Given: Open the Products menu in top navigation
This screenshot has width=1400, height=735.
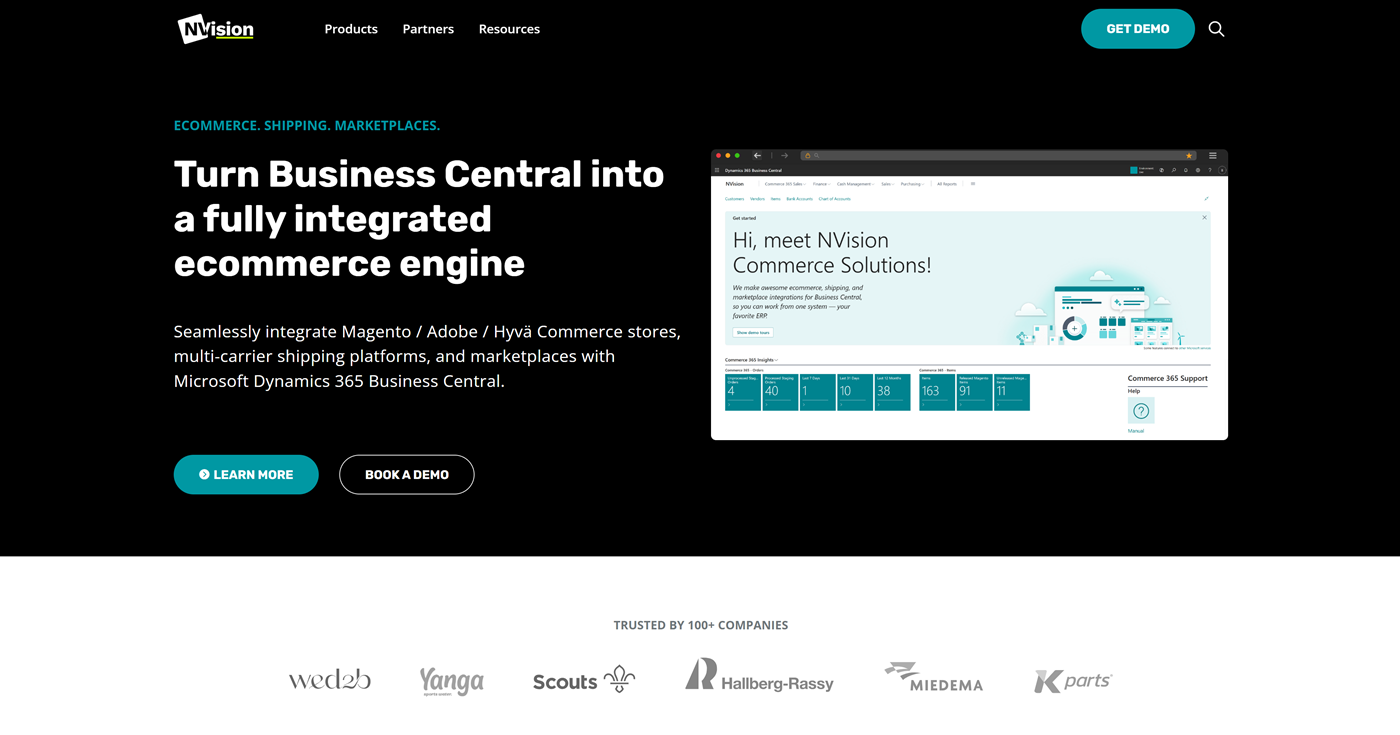Looking at the screenshot, I should pos(350,29).
